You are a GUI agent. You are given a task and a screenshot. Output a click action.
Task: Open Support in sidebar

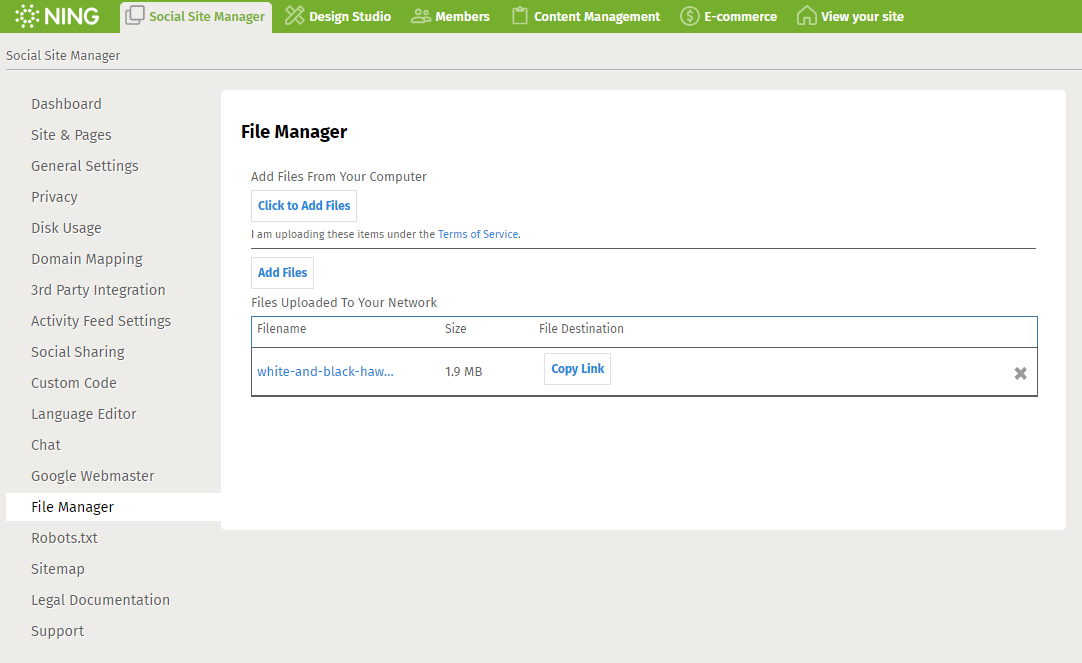[57, 631]
